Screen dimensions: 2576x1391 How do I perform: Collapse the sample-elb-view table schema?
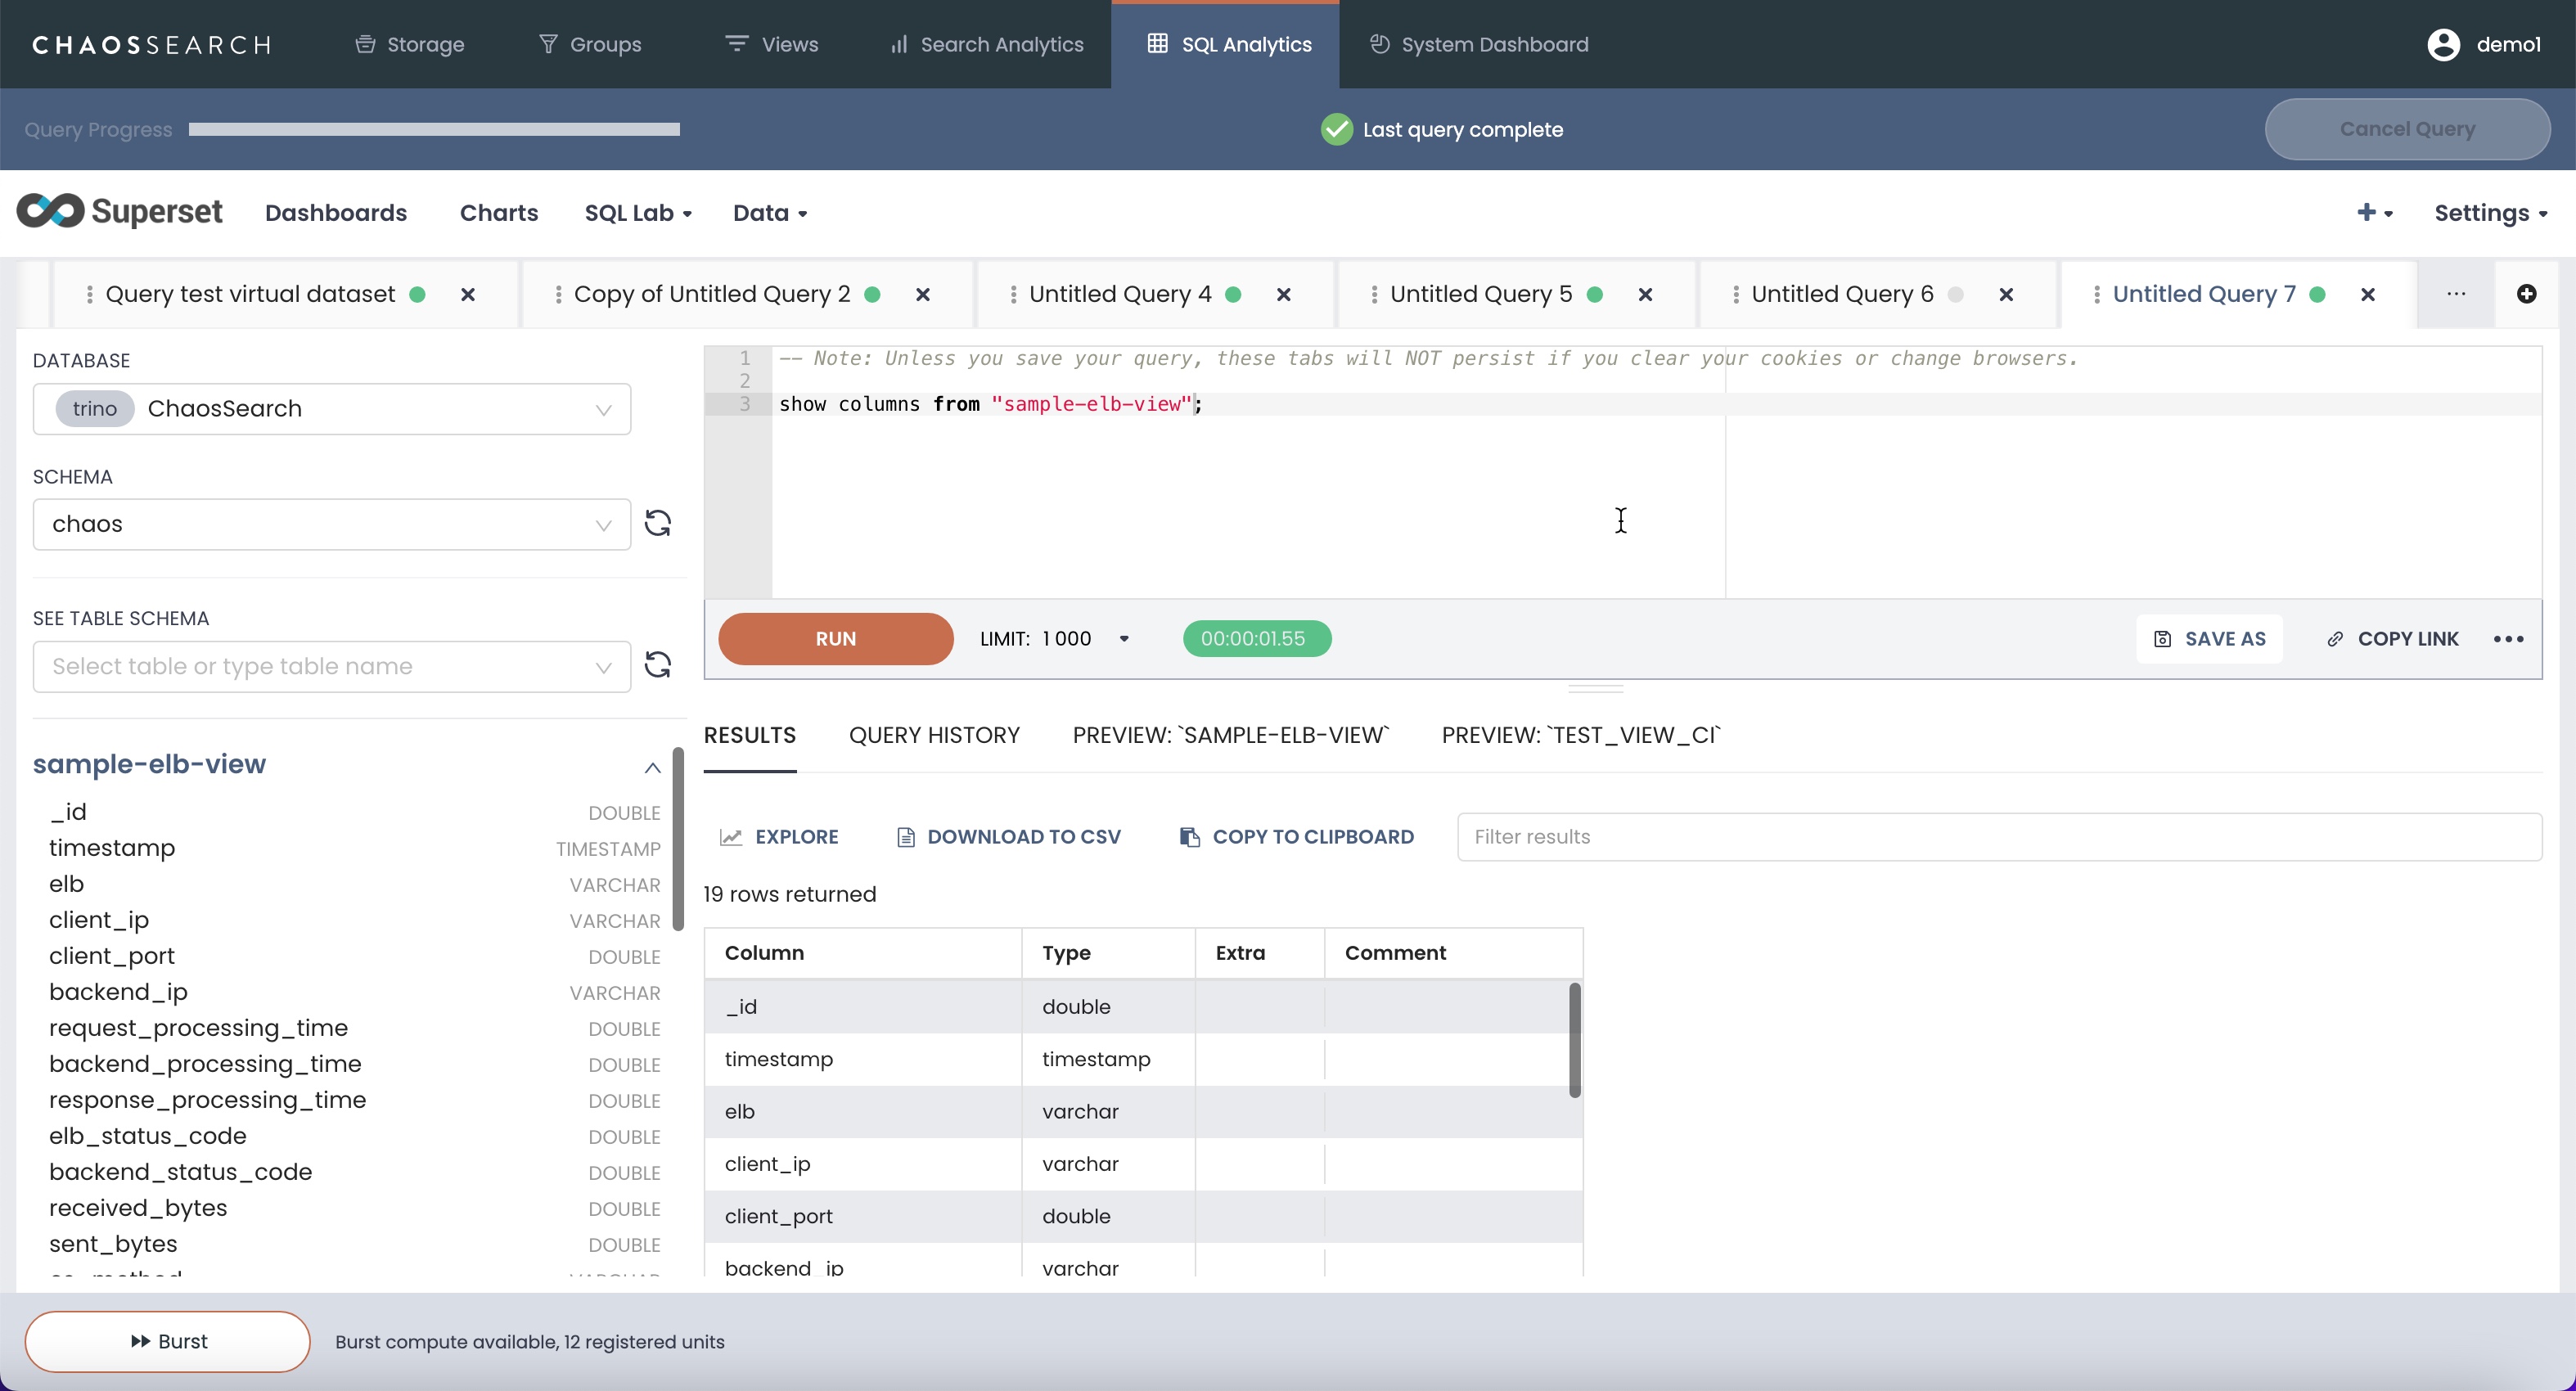(652, 767)
